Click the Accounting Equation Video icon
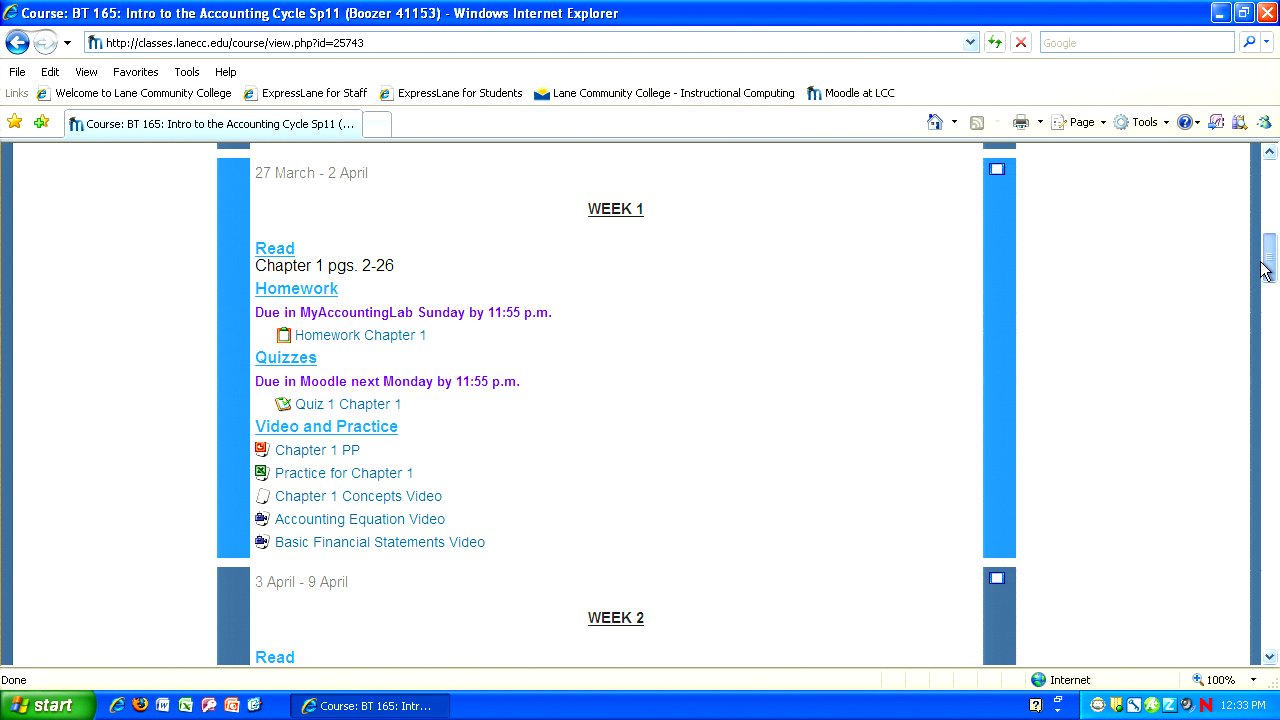 pyautogui.click(x=262, y=519)
